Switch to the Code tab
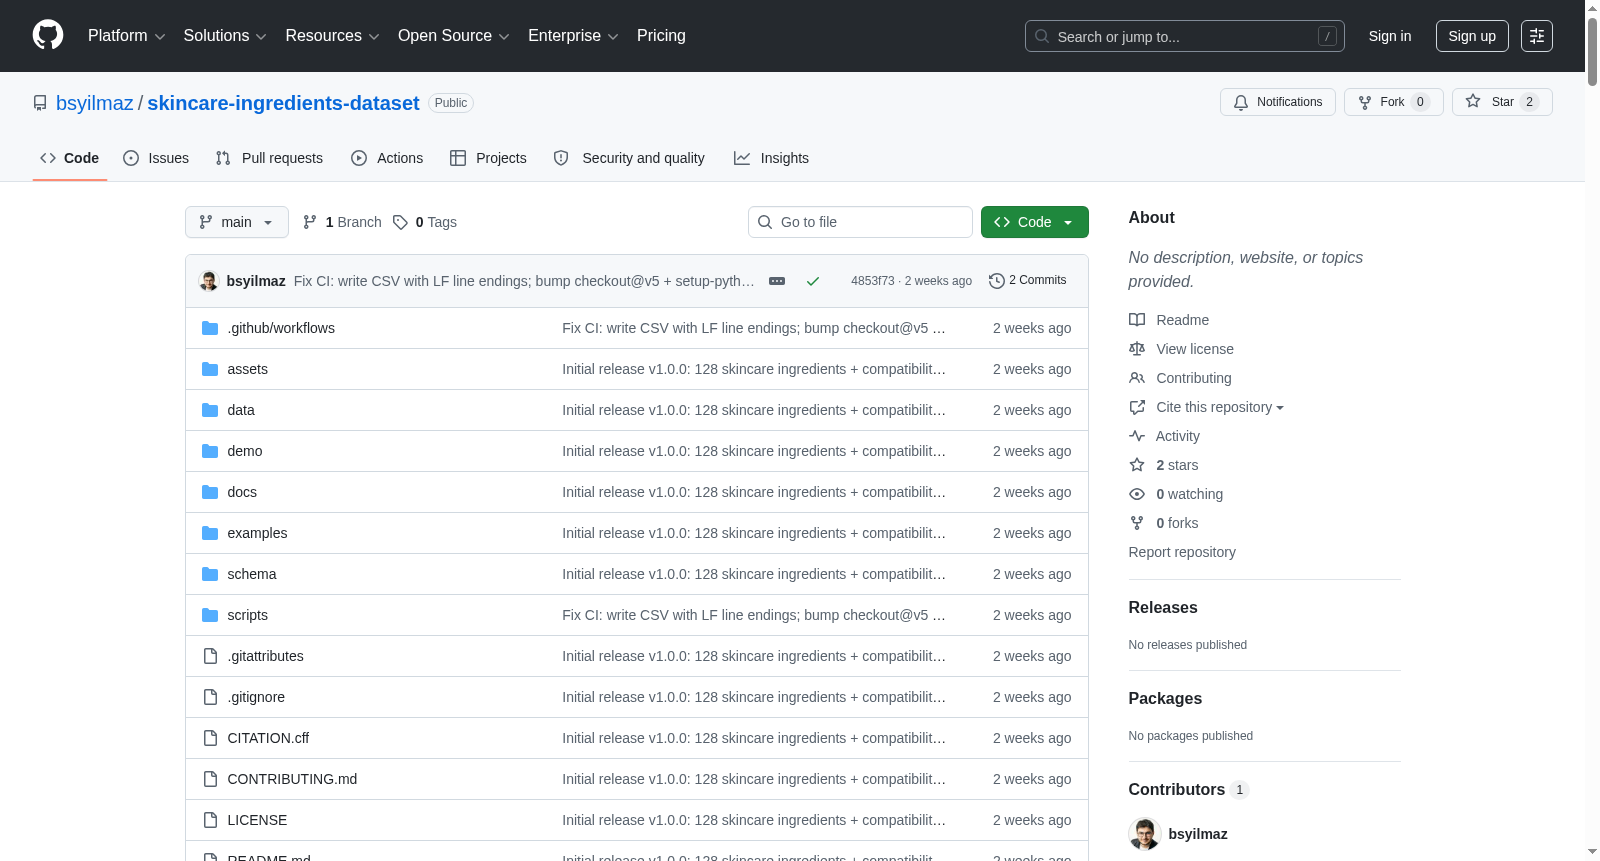Image resolution: width=1600 pixels, height=861 pixels. [x=70, y=158]
